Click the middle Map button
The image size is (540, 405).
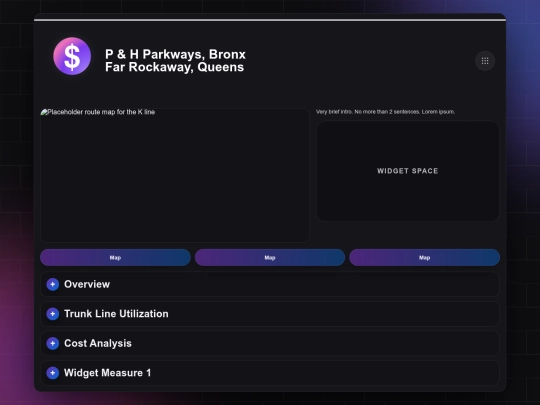click(x=270, y=258)
